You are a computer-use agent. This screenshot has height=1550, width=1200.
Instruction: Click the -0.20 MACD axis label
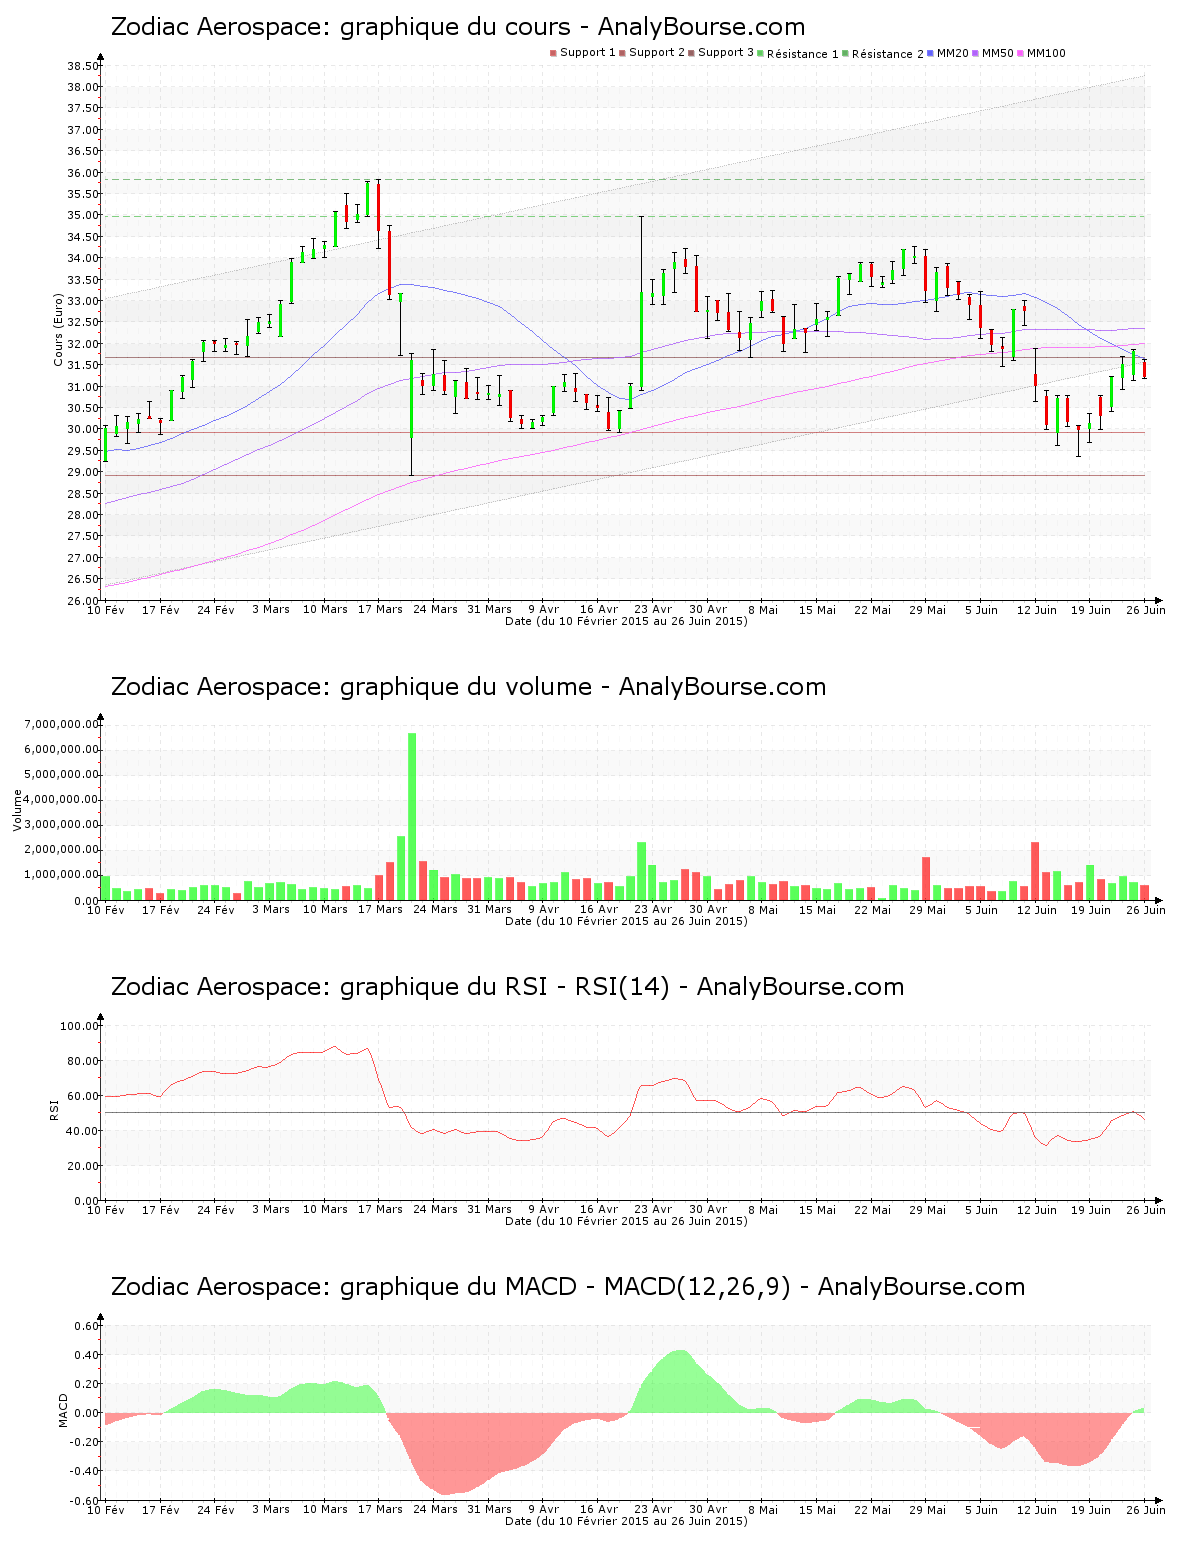[x=84, y=1442]
